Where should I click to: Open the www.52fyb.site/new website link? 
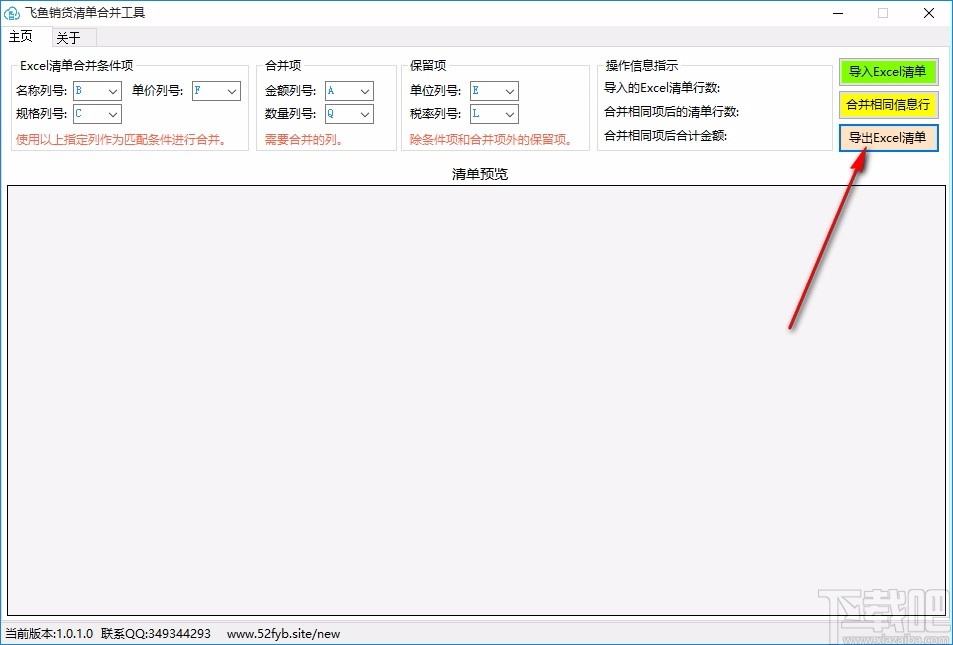[283, 634]
